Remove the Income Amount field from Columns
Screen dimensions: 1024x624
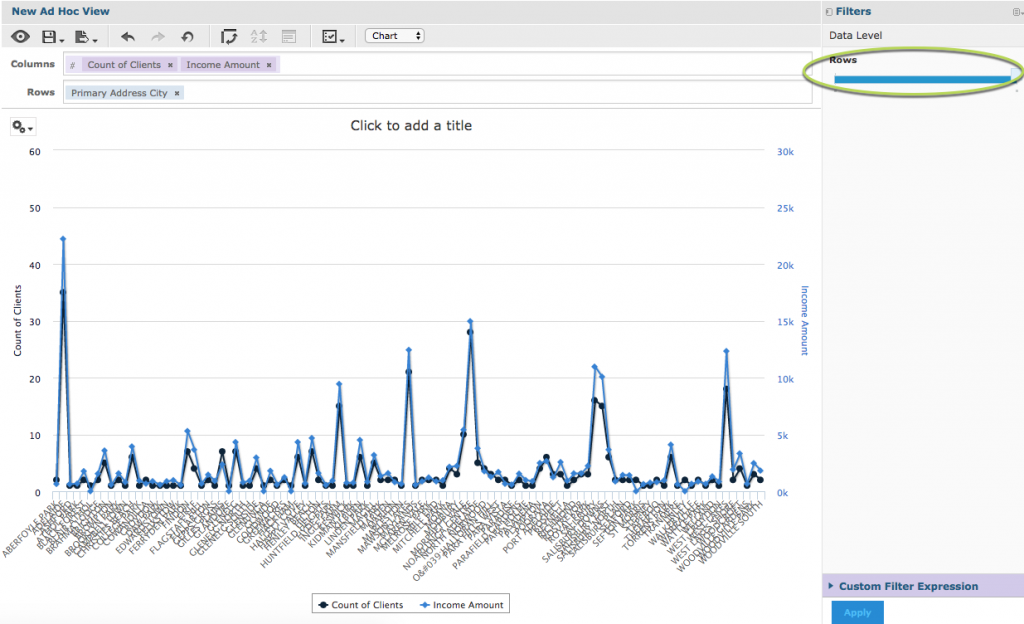coord(270,64)
